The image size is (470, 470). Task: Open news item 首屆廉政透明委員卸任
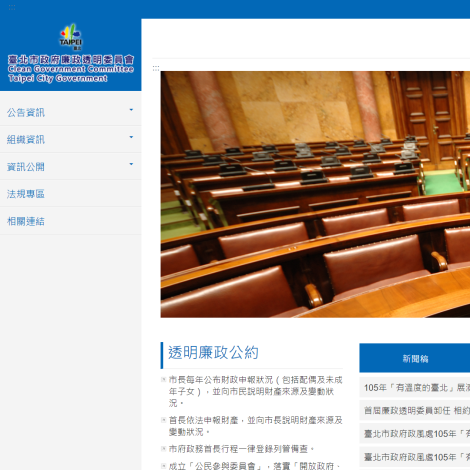point(417,410)
